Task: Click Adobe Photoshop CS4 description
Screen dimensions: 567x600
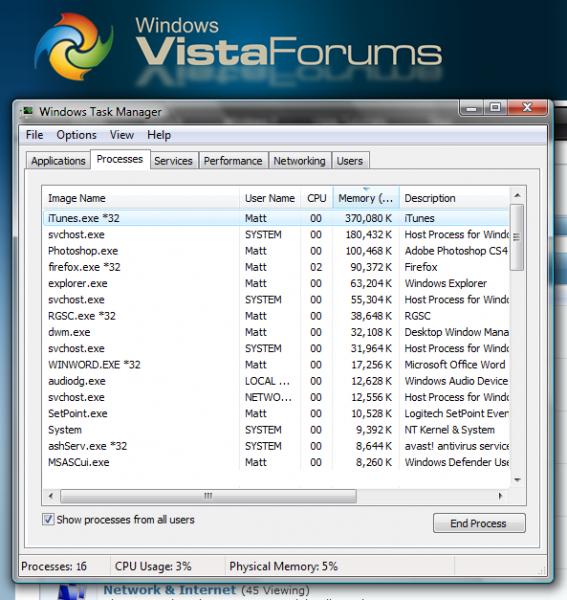Action: click(x=456, y=251)
